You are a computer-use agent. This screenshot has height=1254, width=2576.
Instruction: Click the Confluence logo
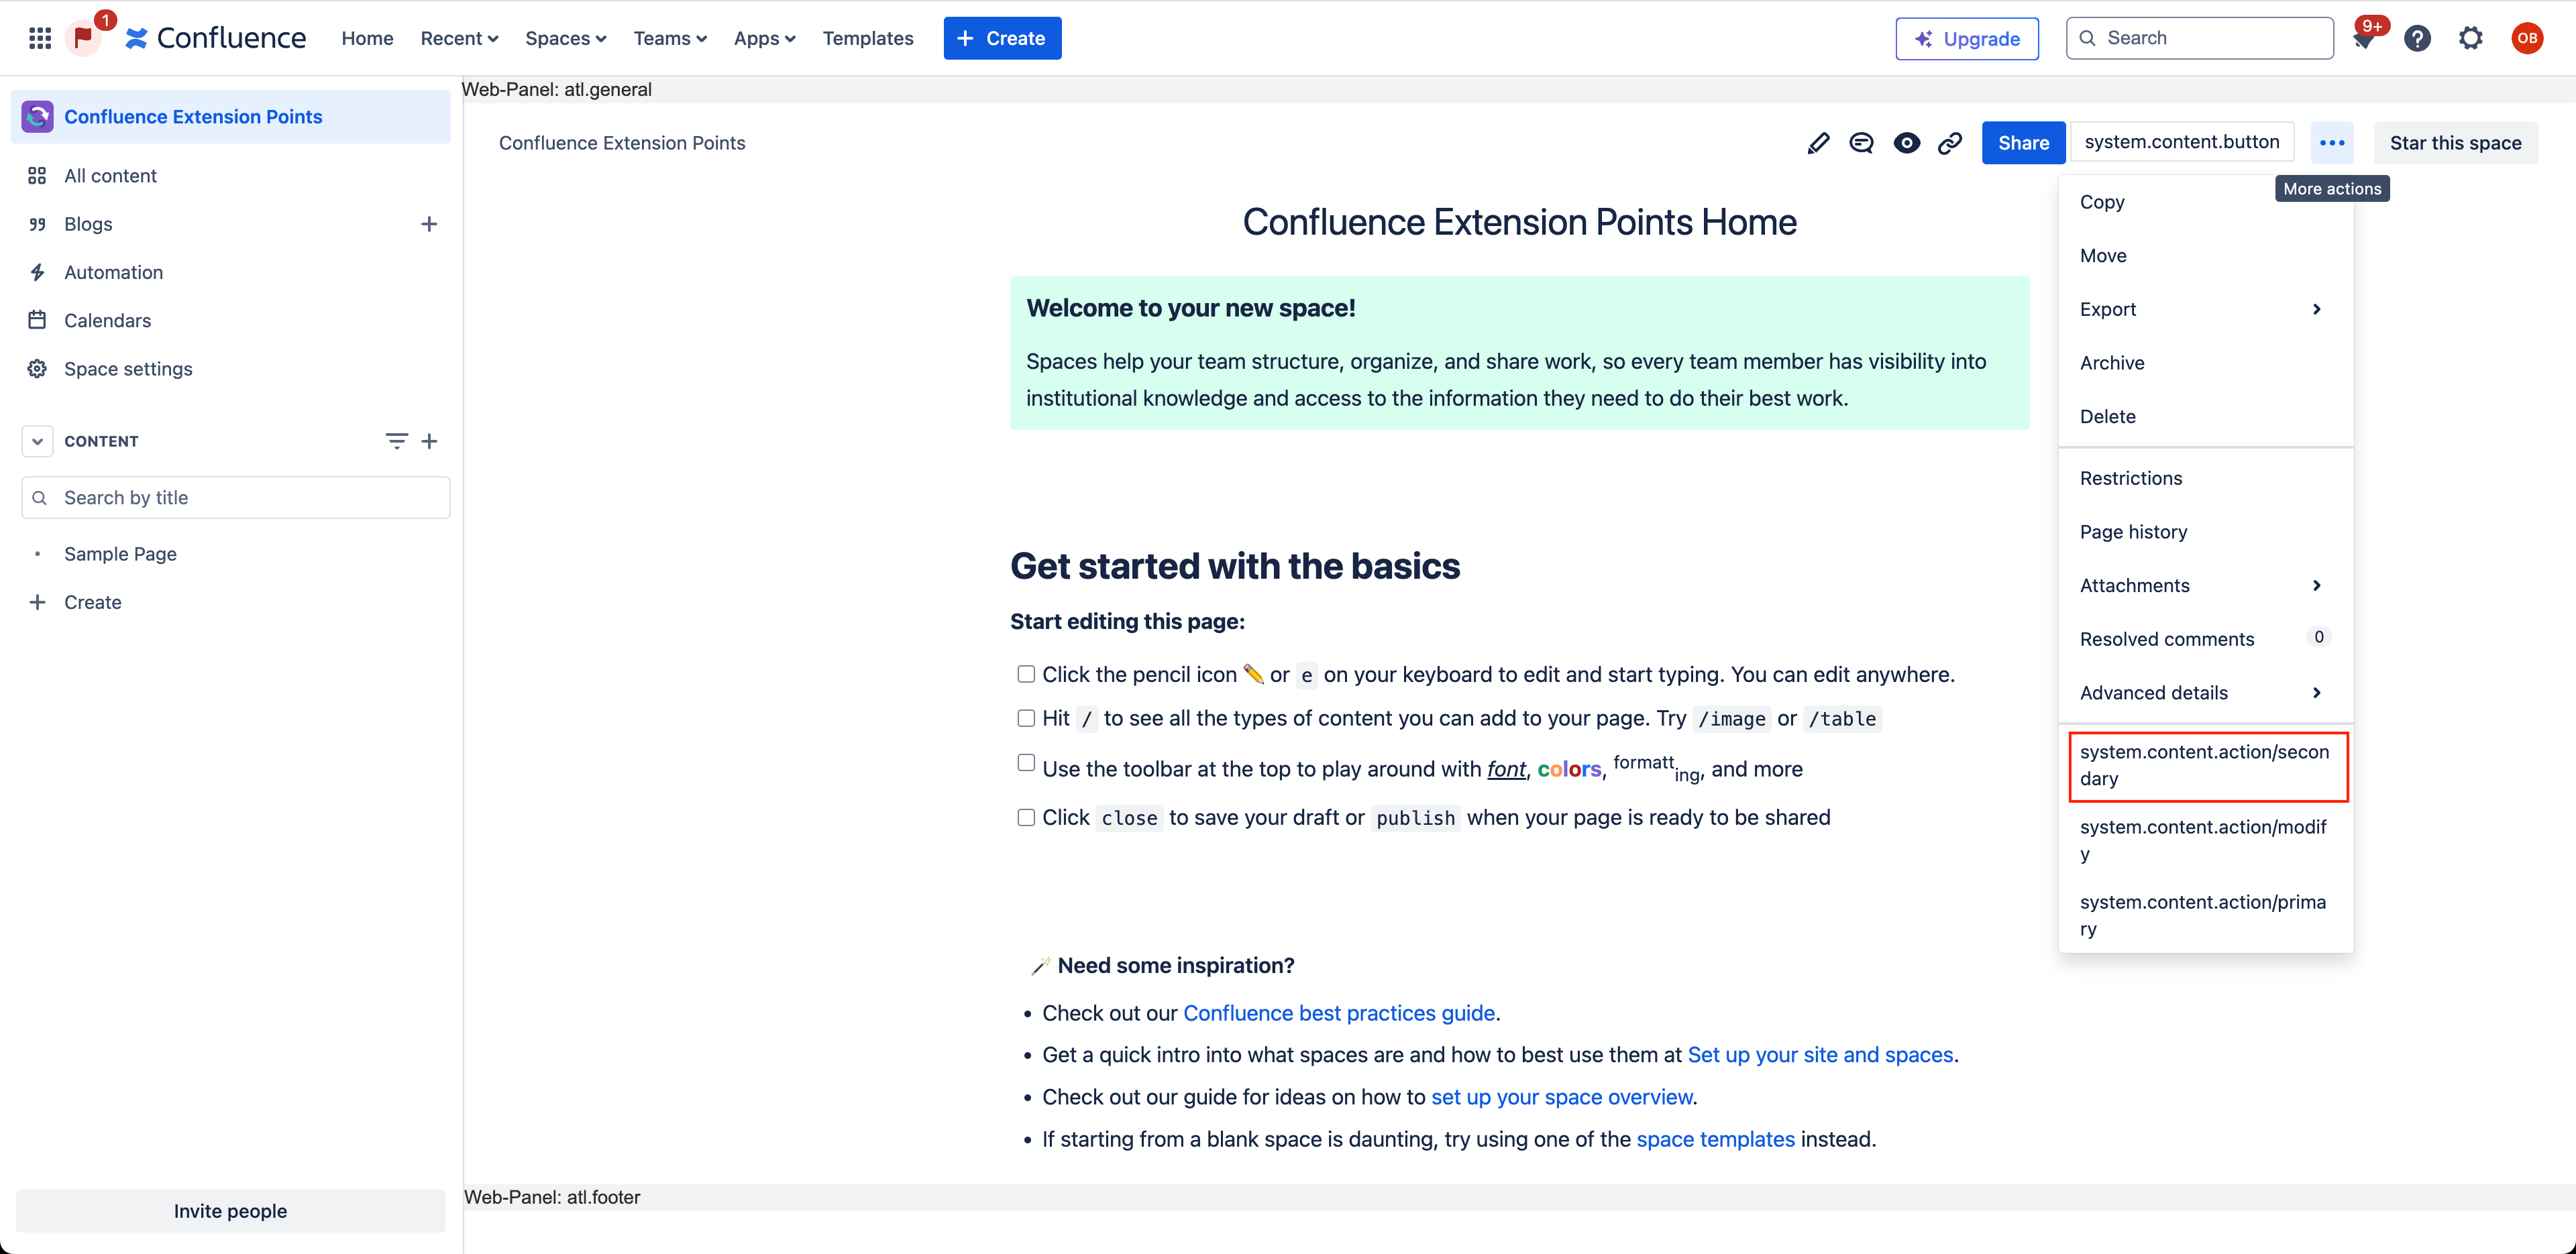click(216, 38)
